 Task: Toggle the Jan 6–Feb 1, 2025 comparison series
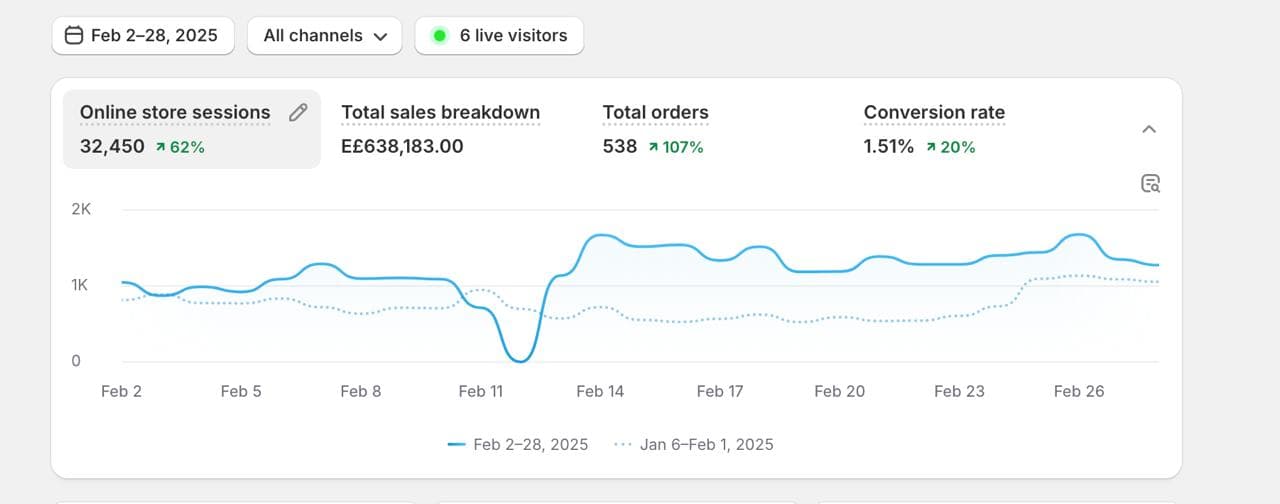coord(706,444)
